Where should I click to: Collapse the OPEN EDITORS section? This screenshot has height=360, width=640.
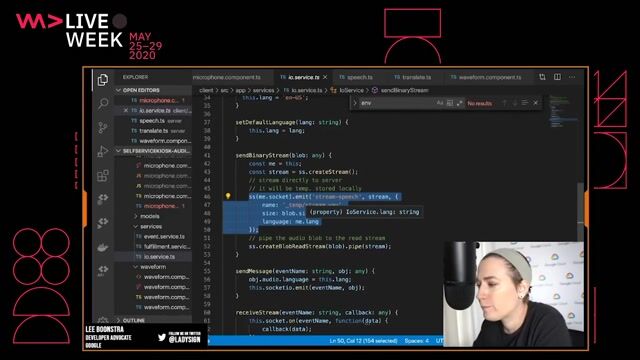point(153,90)
